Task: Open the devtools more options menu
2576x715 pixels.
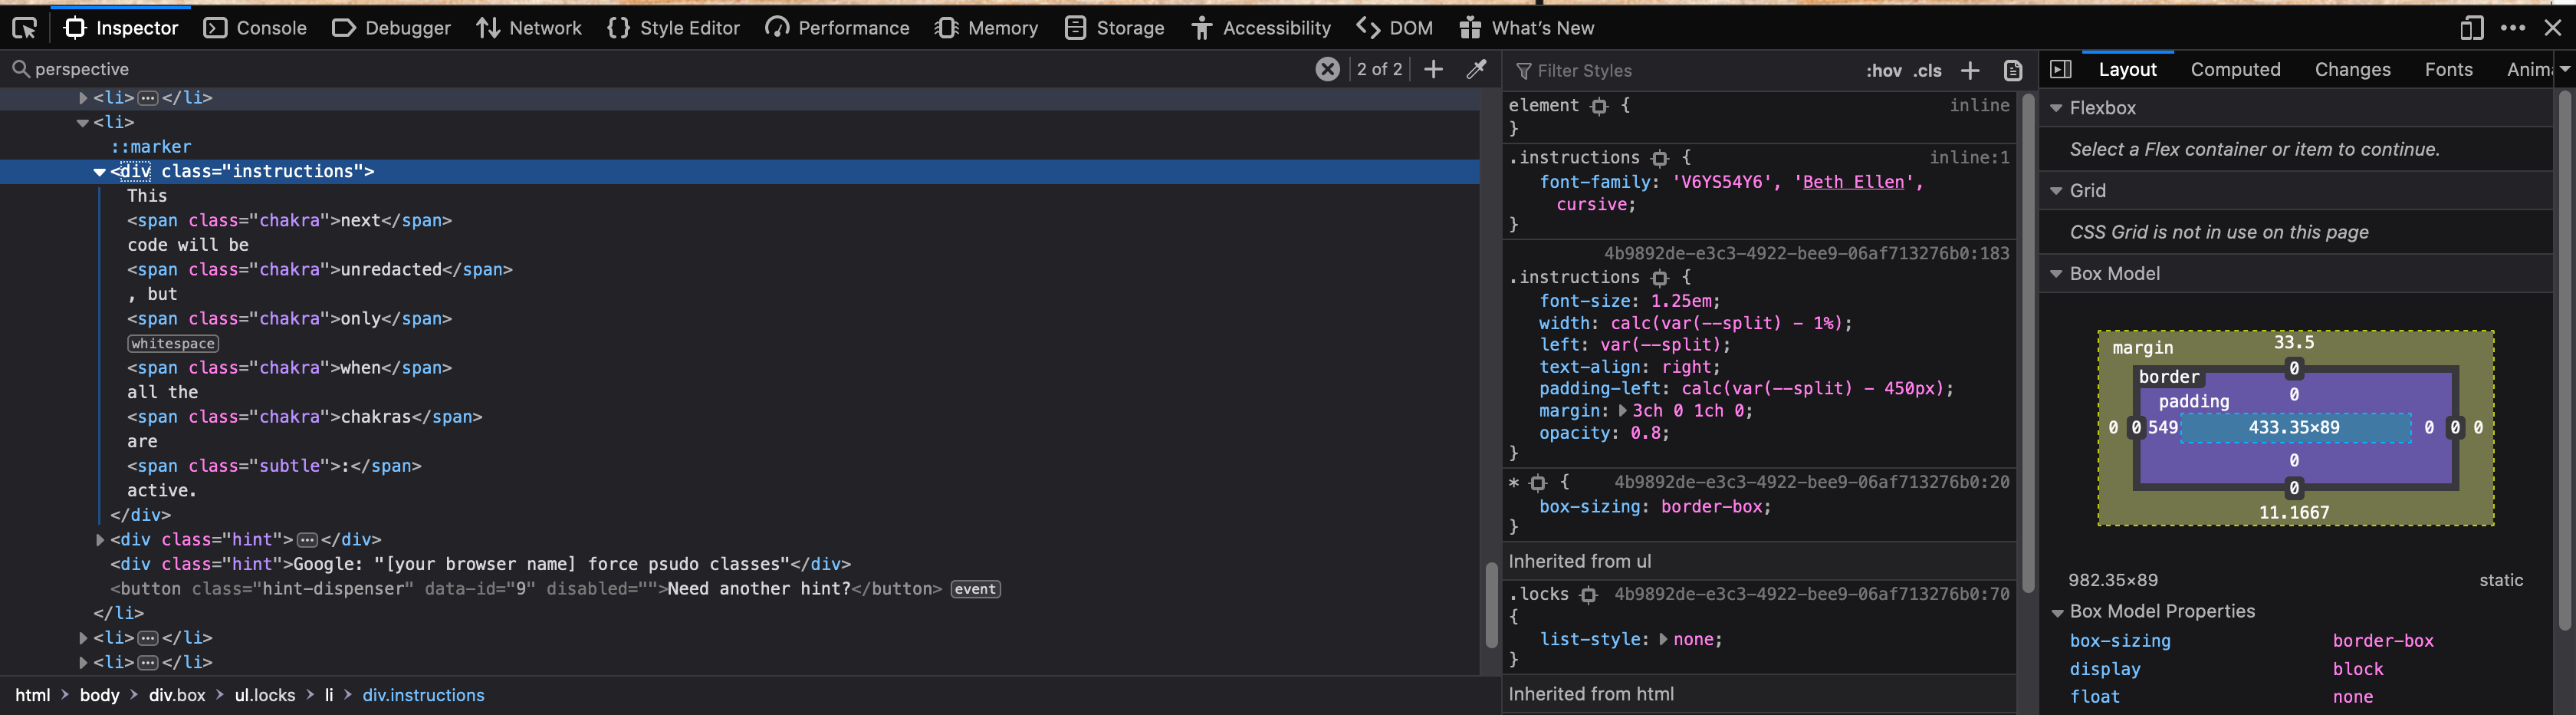Action: tap(2513, 28)
